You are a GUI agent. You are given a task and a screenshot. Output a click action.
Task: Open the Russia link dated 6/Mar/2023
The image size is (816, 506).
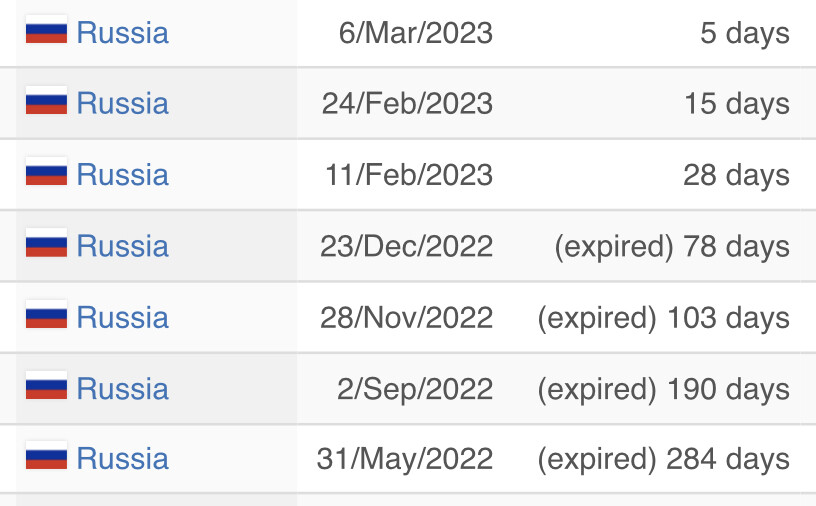pyautogui.click(x=122, y=33)
